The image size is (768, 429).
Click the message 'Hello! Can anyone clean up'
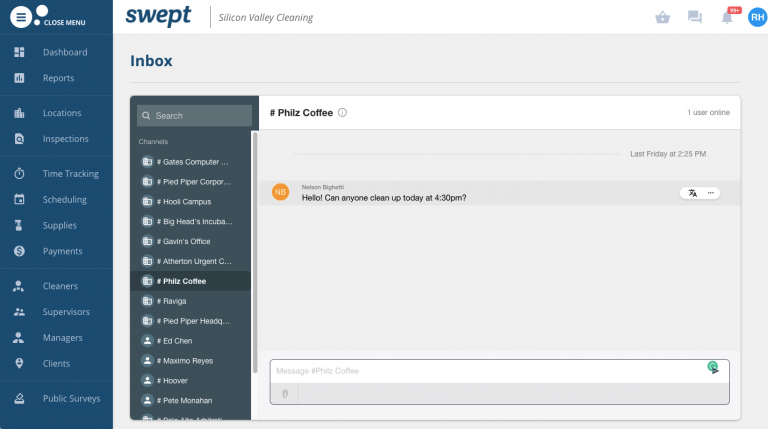384,198
